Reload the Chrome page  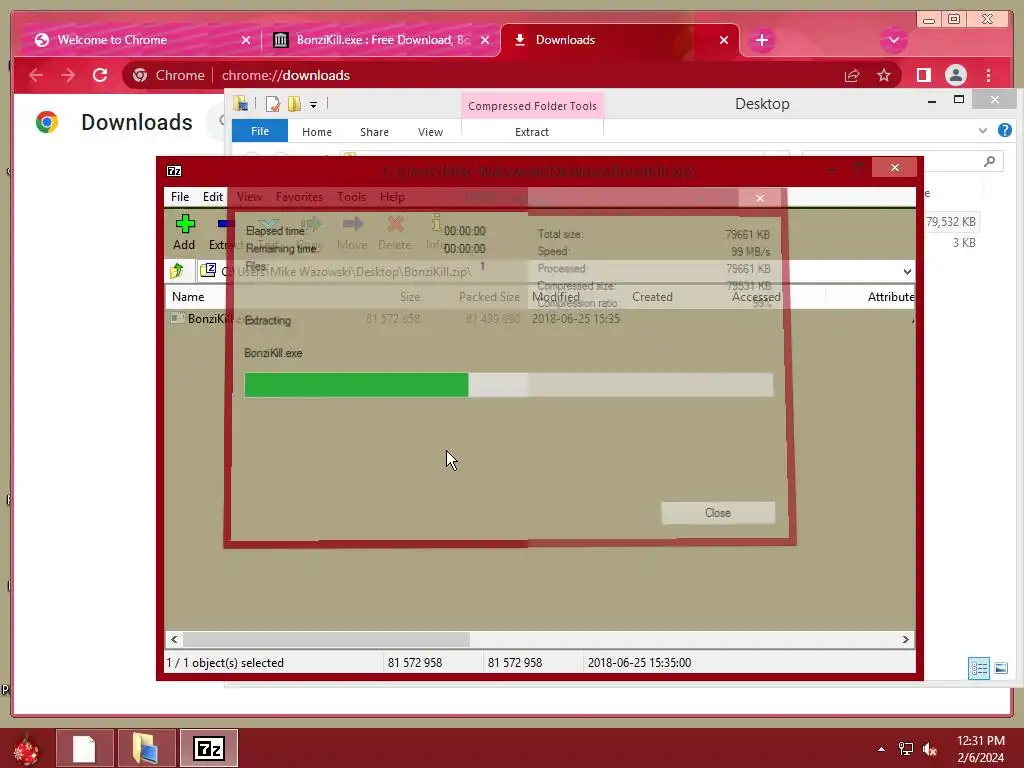tap(100, 75)
